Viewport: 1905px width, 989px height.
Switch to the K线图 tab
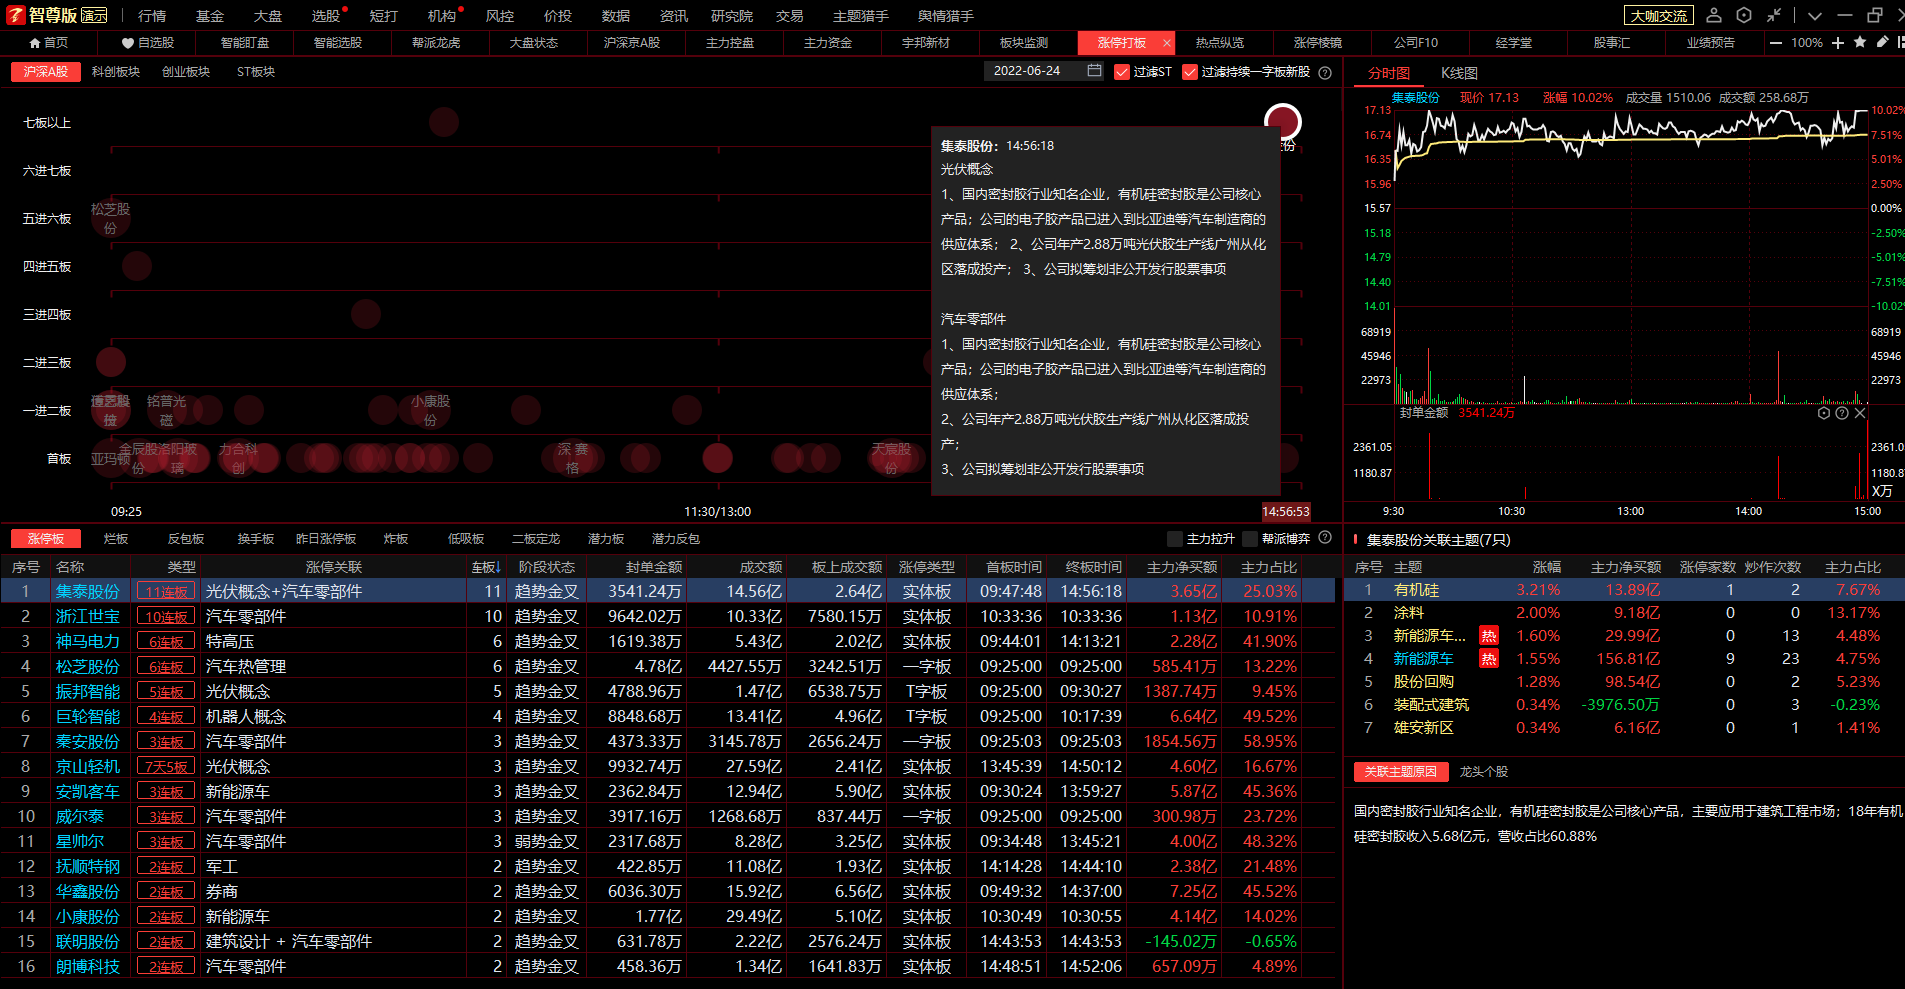point(1459,73)
